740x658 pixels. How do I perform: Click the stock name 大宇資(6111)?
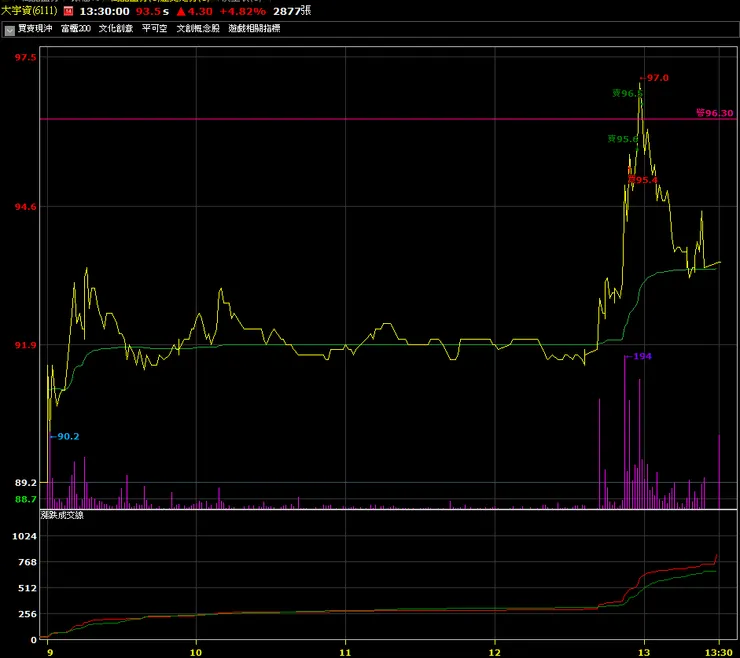click(29, 10)
